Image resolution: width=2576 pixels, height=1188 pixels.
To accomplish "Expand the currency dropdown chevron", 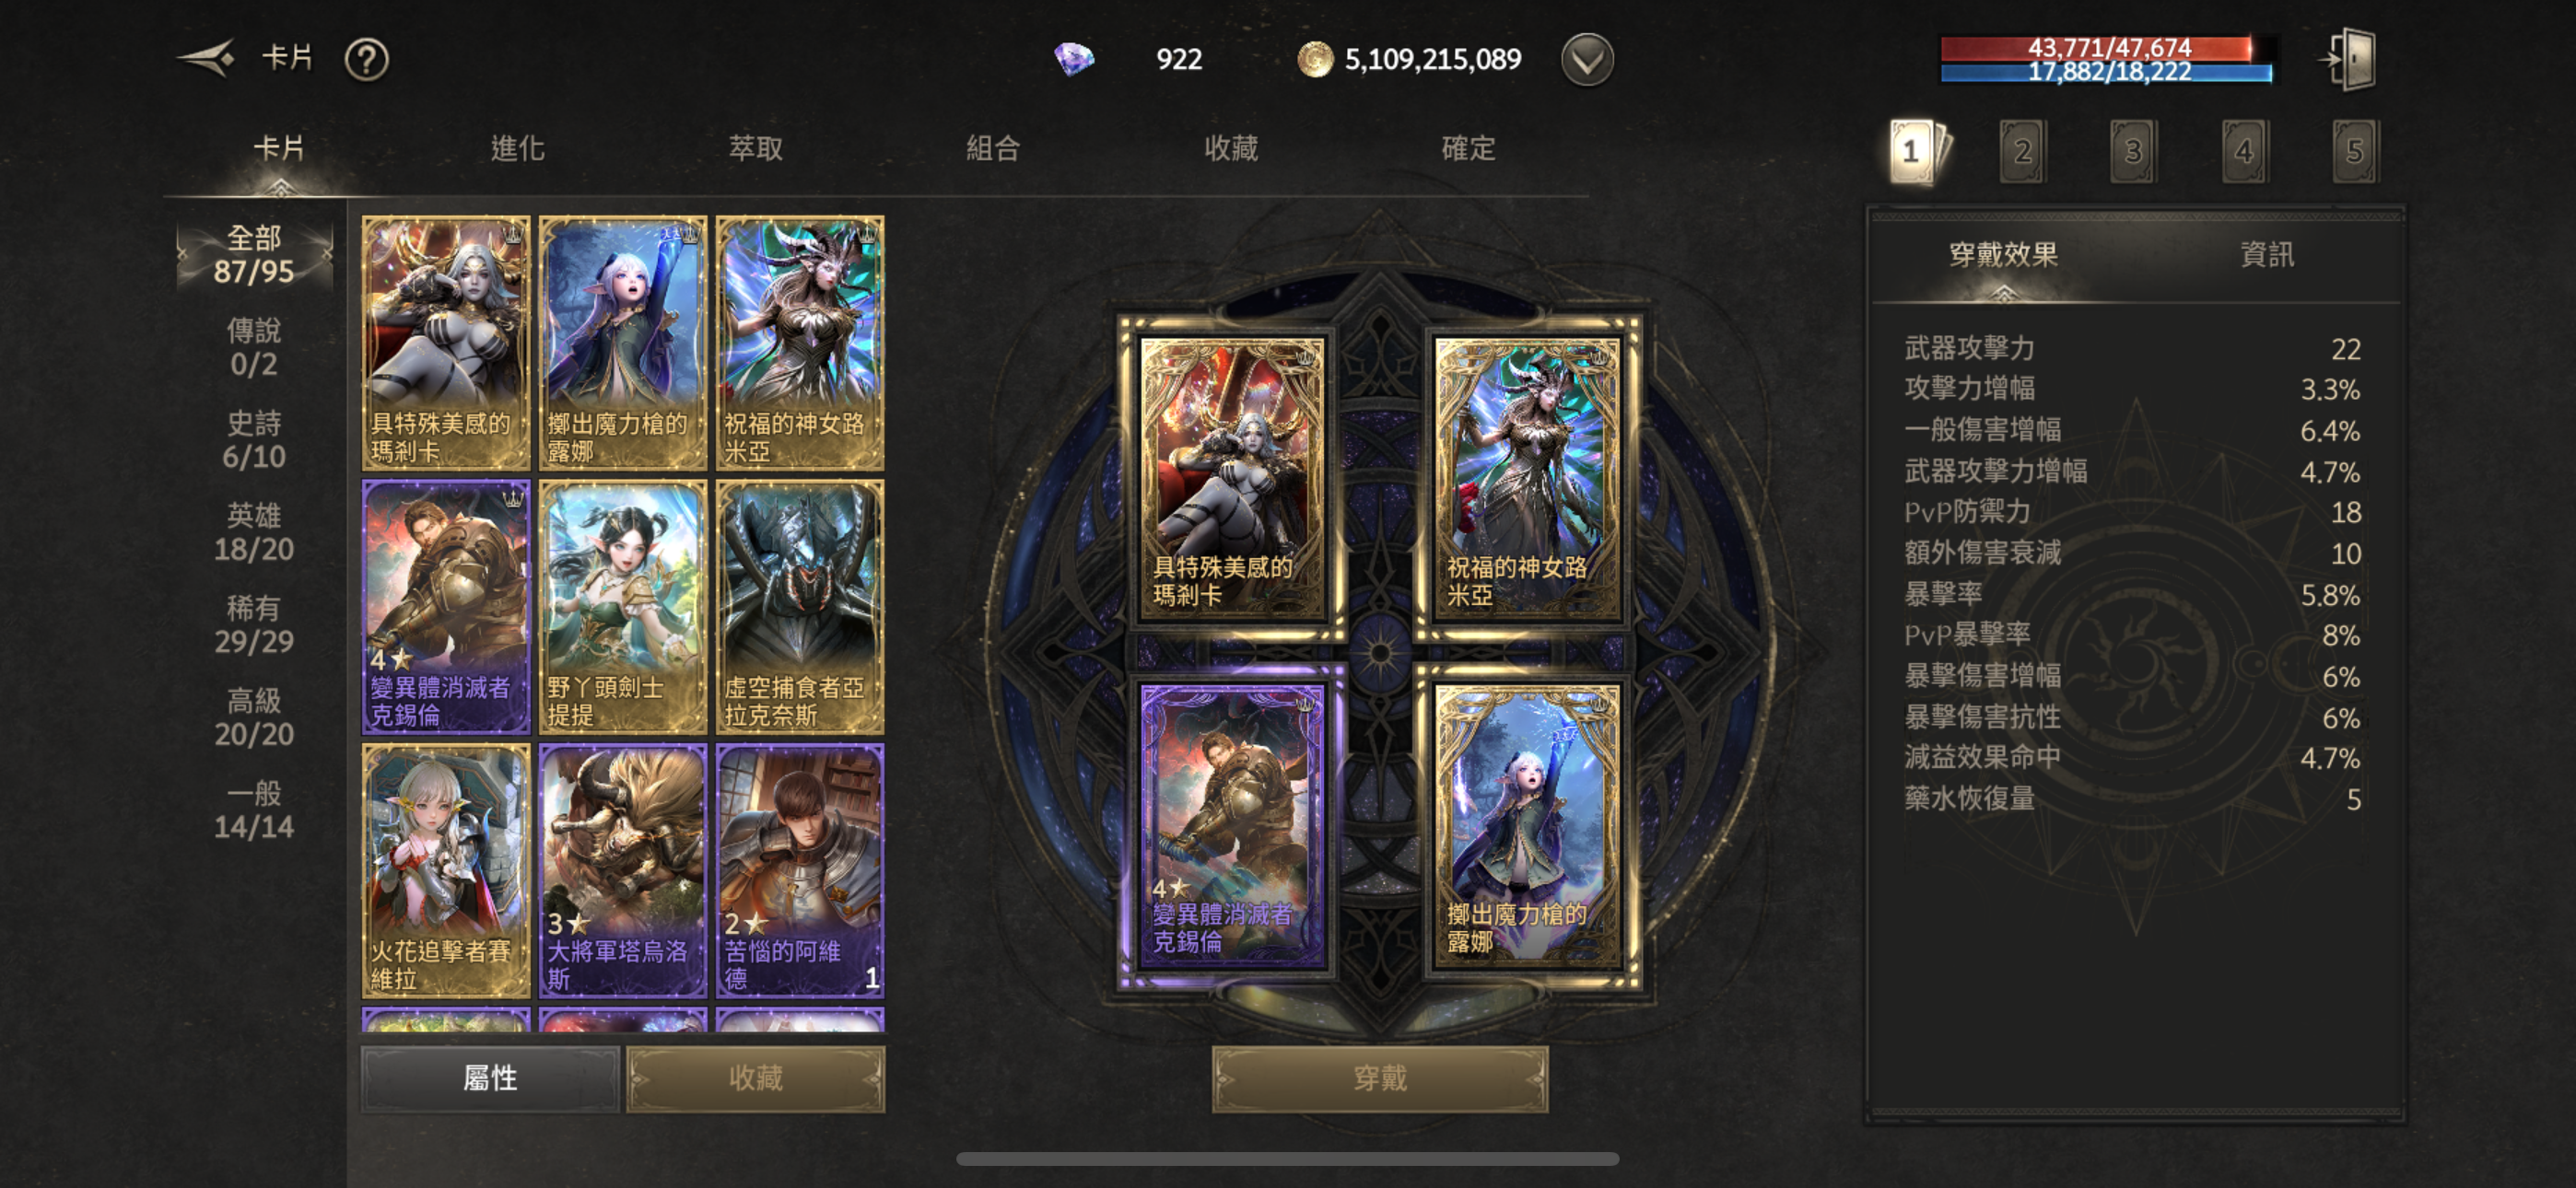I will tap(1587, 60).
